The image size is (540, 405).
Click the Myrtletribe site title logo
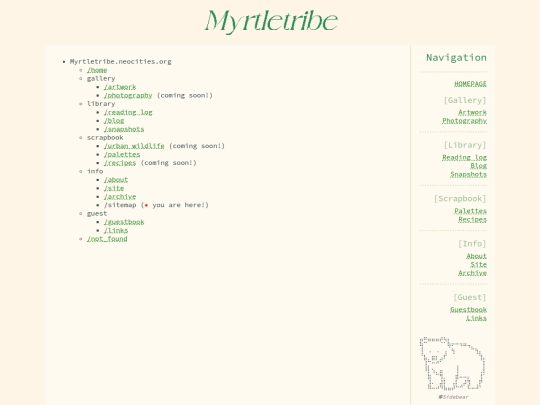[271, 21]
